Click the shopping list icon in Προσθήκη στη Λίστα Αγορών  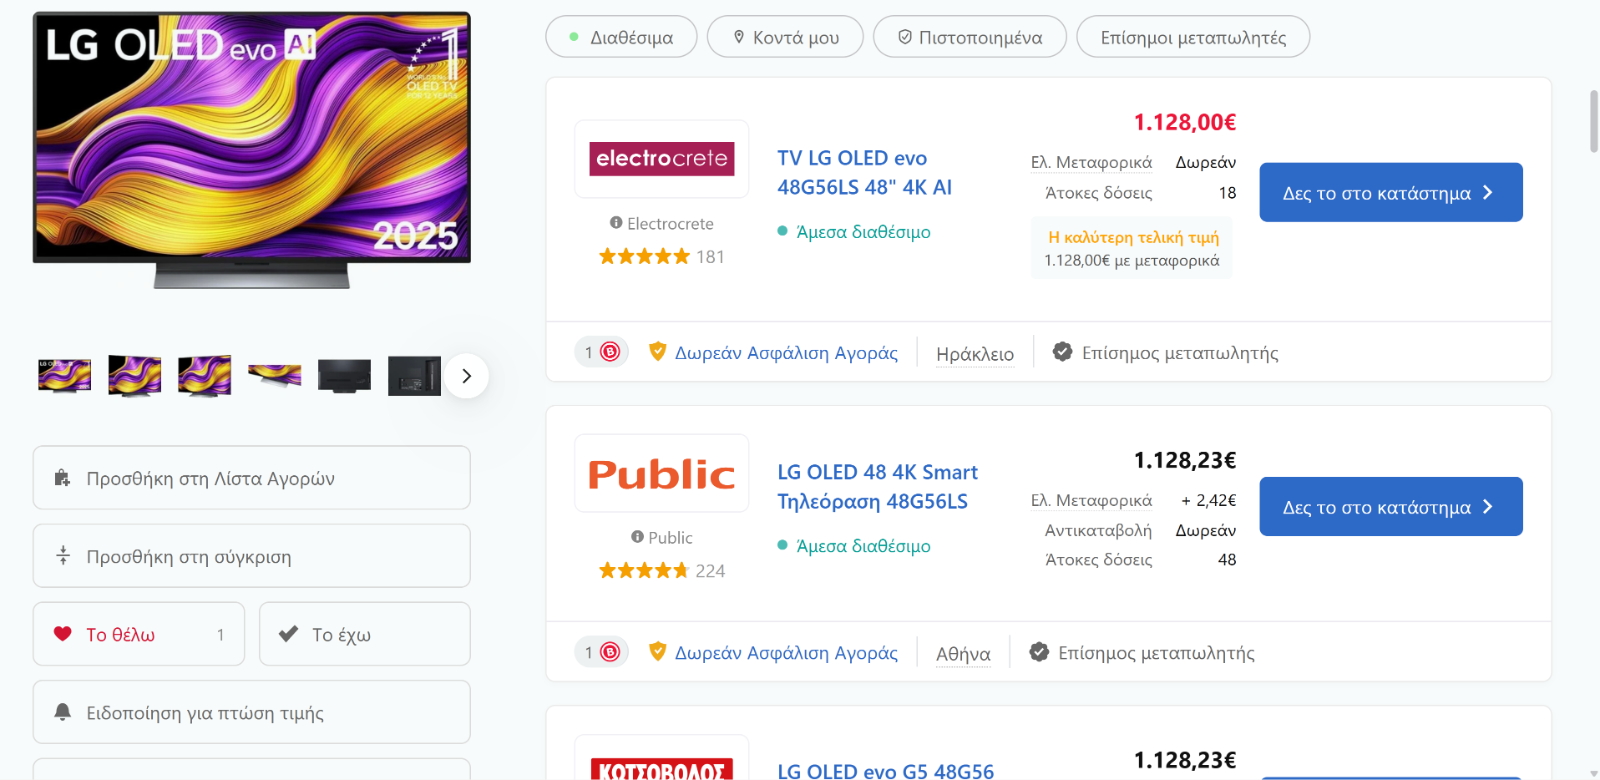click(62, 478)
